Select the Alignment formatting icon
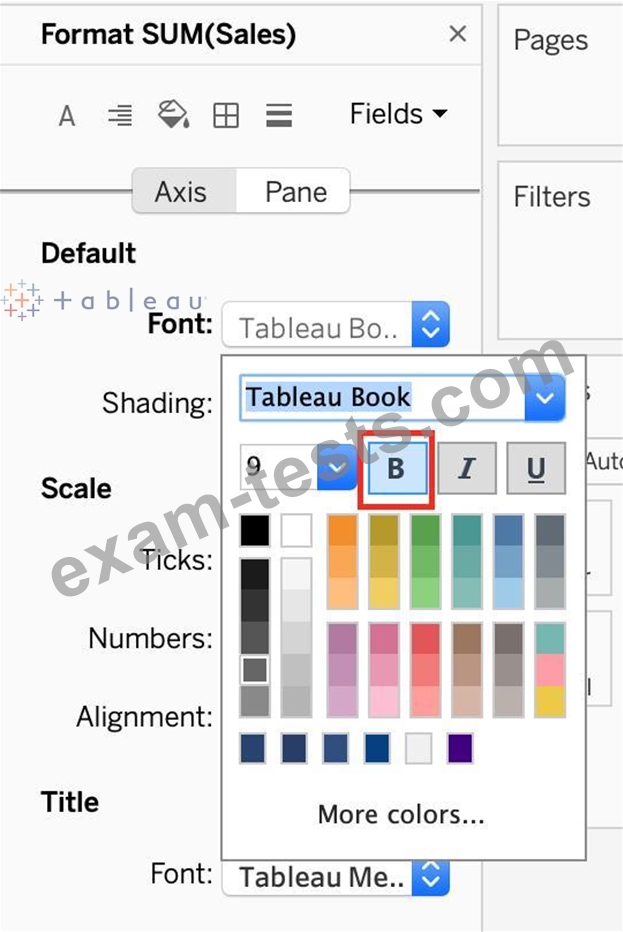This screenshot has height=932, width=623. (x=120, y=116)
